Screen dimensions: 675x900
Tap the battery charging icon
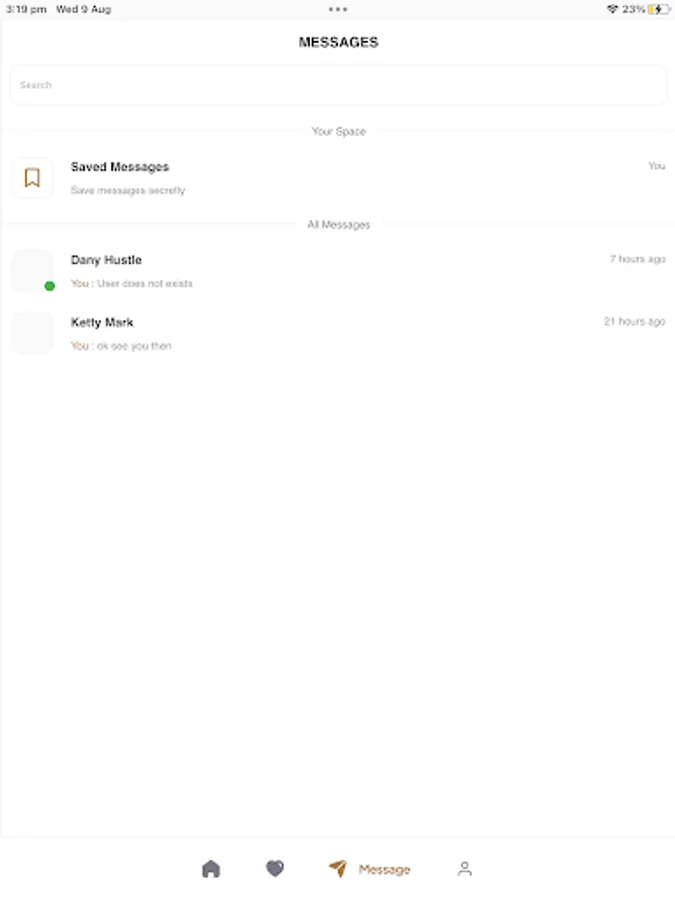pyautogui.click(x=658, y=9)
